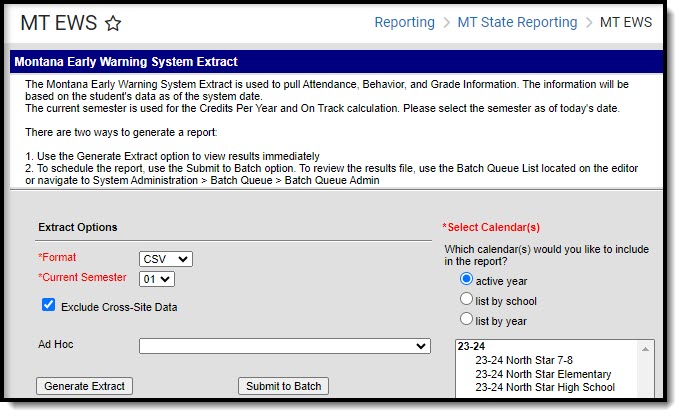Uncheck the Exclude Cross-Site Data checkbox
The width and height of the screenshot is (682, 417).
coord(49,305)
